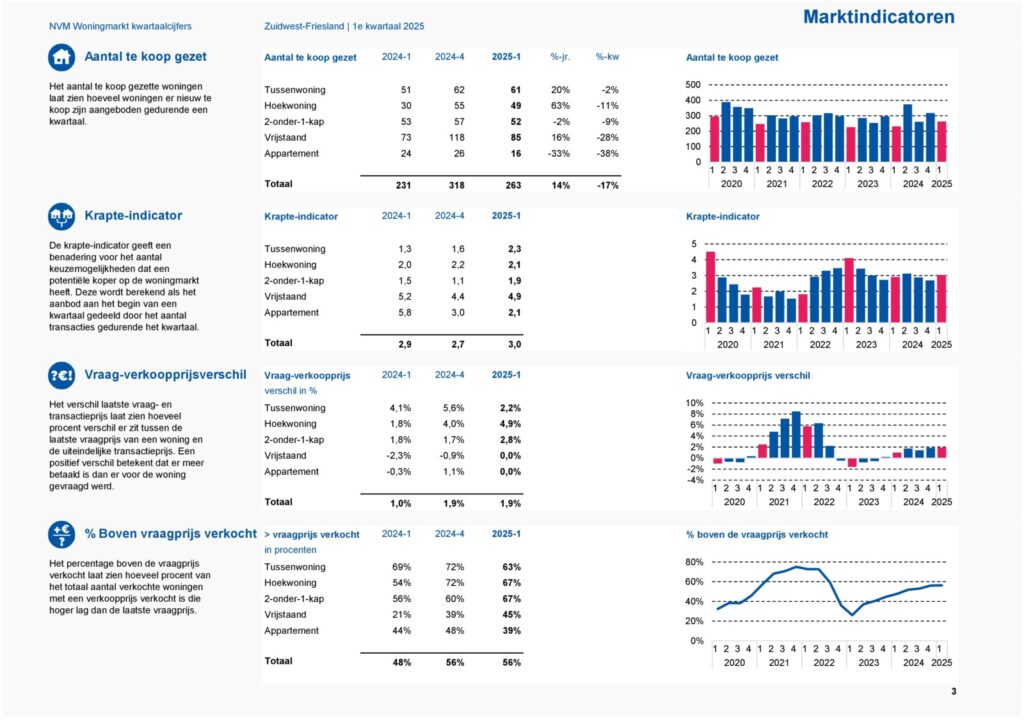Image resolution: width=1024 pixels, height=724 pixels.
Task: Select the % Boven vraagprijs verkocht heading
Action: [170, 533]
